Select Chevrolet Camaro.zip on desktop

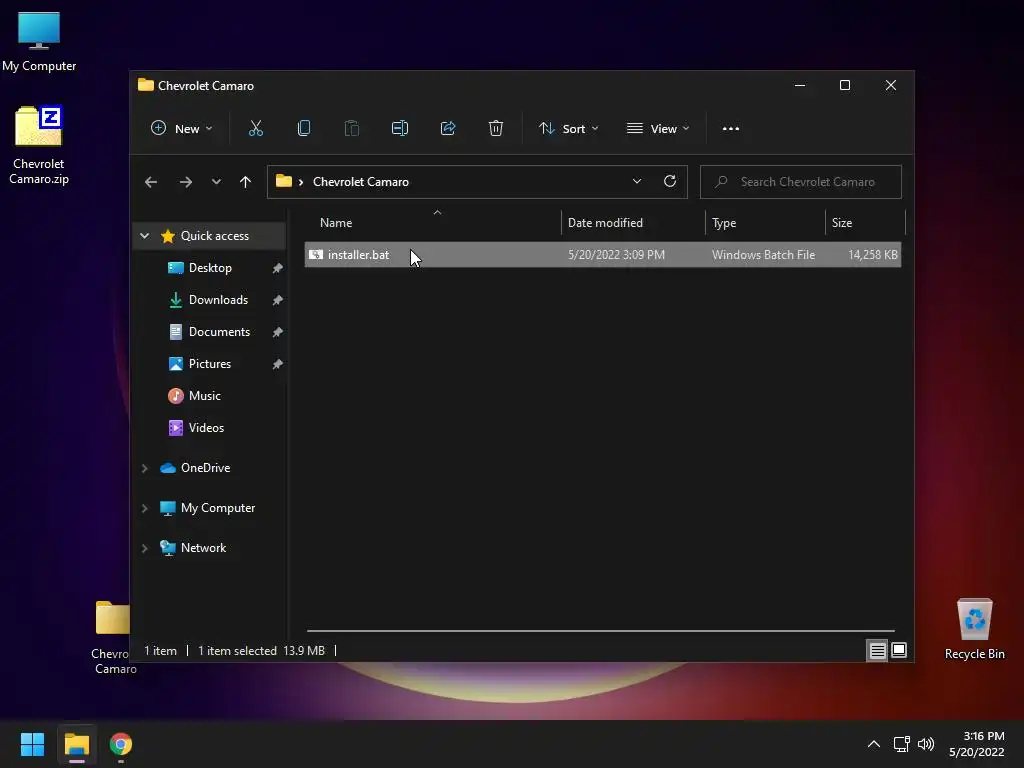pos(39,145)
